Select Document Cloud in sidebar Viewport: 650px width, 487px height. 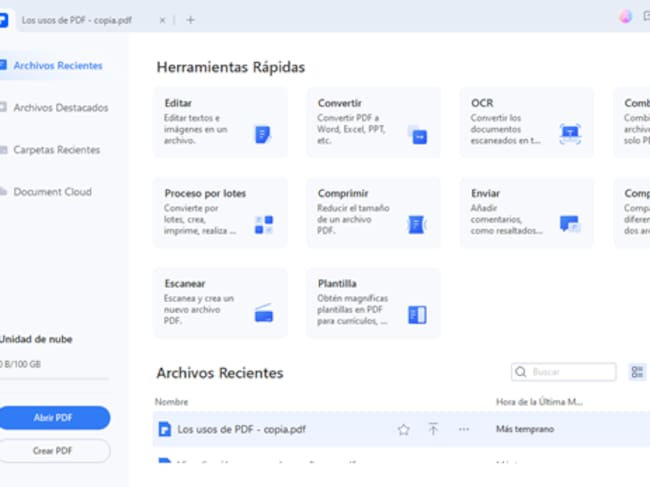52,192
